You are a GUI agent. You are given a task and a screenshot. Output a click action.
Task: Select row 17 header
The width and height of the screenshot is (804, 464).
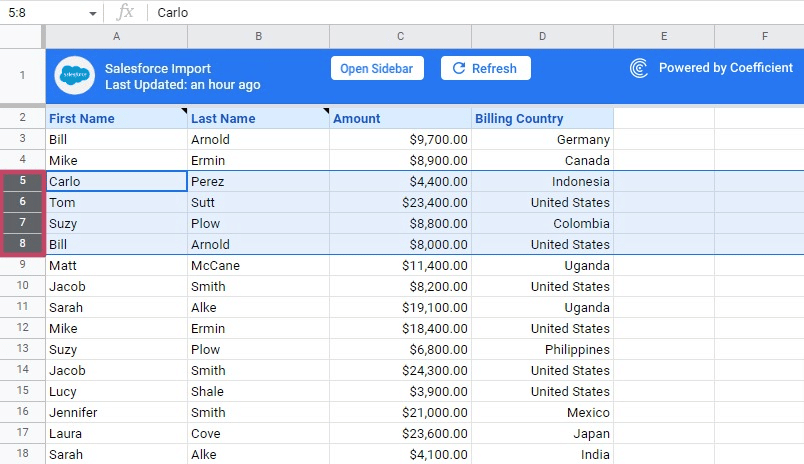coord(22,433)
